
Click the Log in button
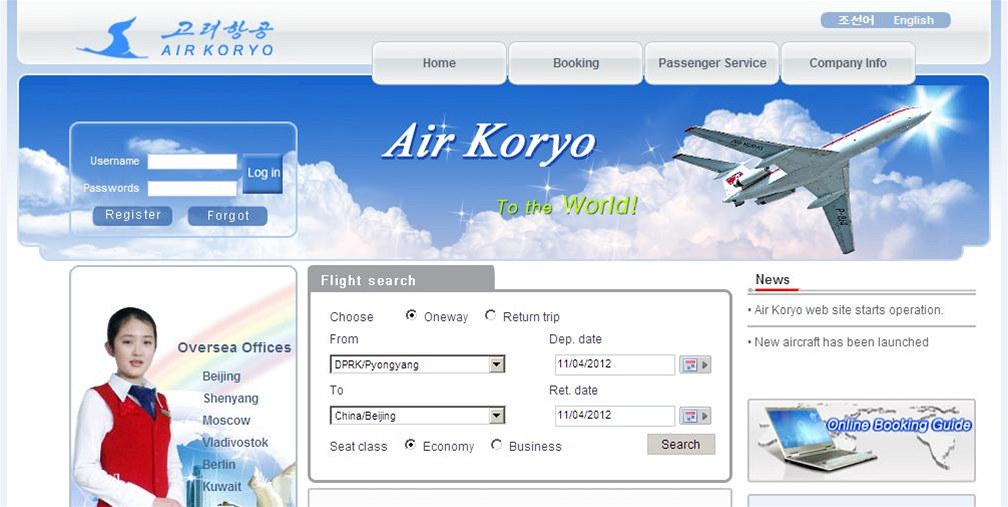click(264, 173)
